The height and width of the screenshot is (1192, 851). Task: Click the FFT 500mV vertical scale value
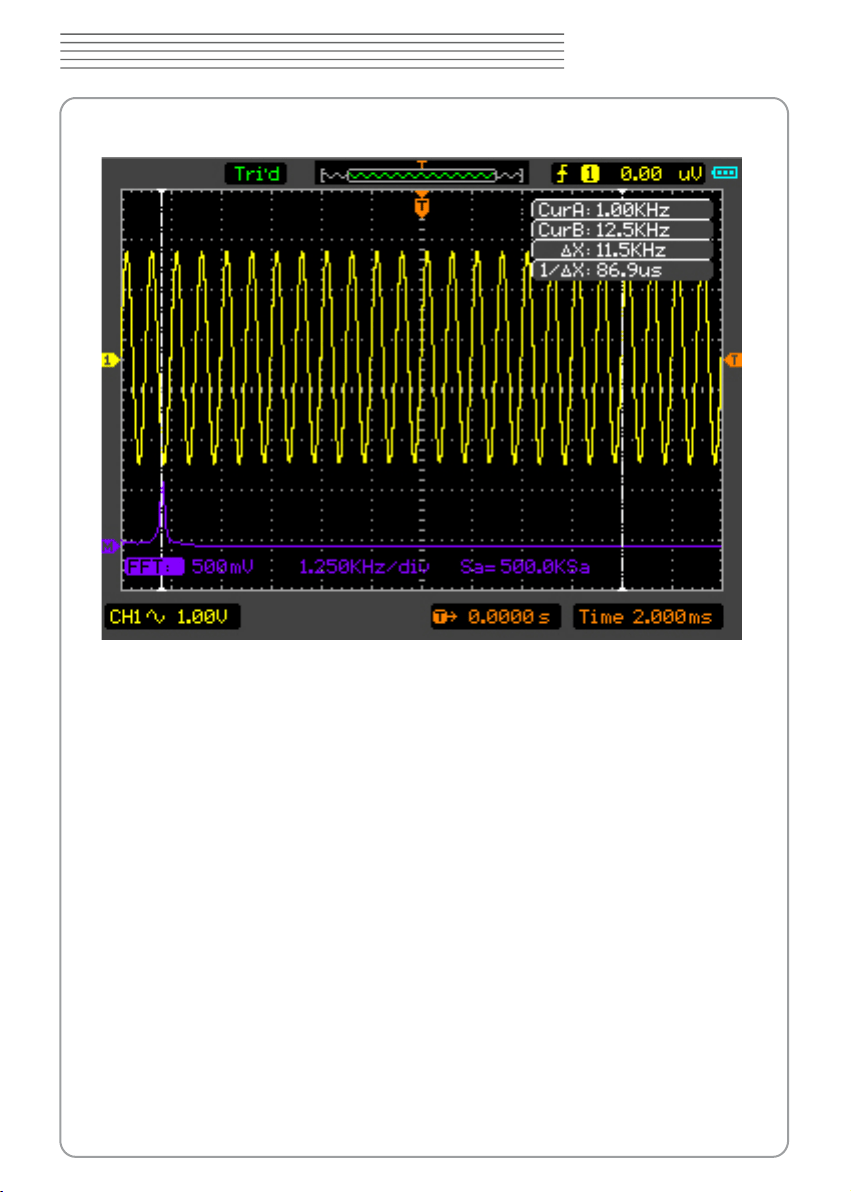[223, 566]
